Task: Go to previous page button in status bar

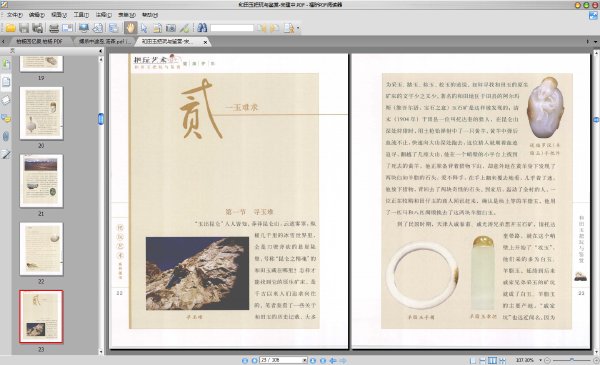Action: [254, 360]
